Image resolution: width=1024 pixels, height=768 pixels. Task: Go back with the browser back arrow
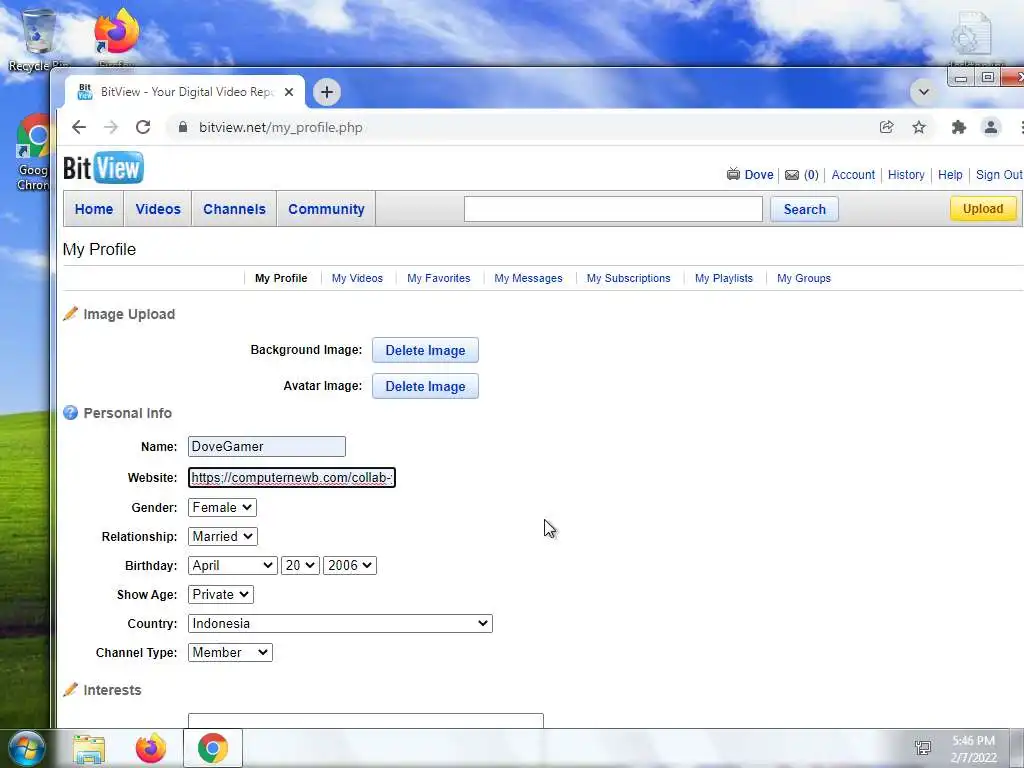[79, 127]
